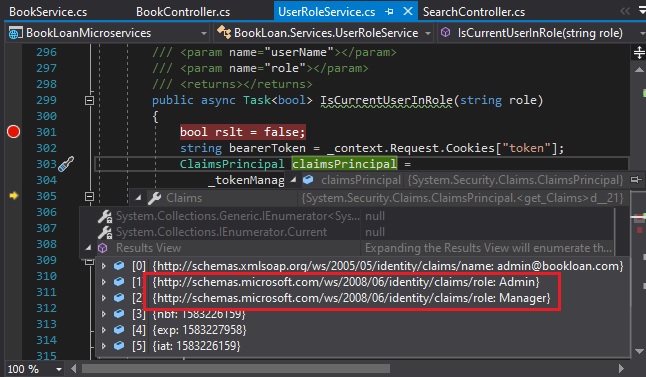Click the blue cube icon of item [3]
This screenshot has width=646, height=377.
pos(119,314)
